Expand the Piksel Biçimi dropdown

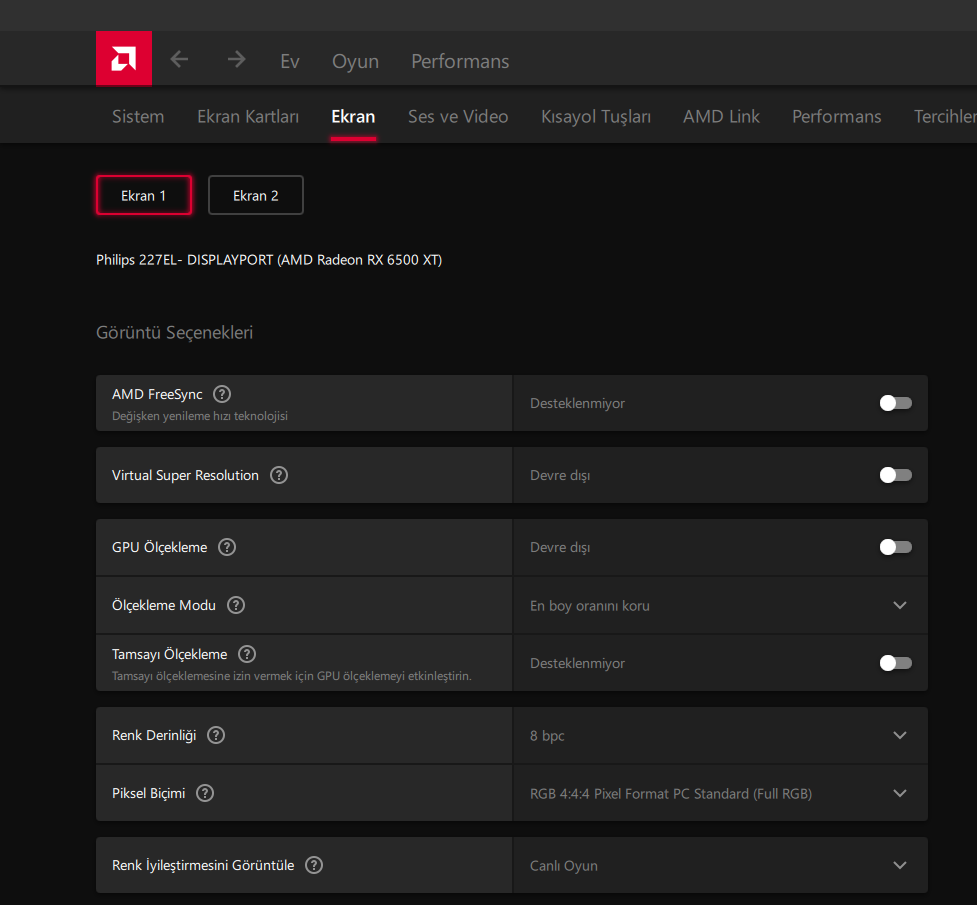(899, 793)
